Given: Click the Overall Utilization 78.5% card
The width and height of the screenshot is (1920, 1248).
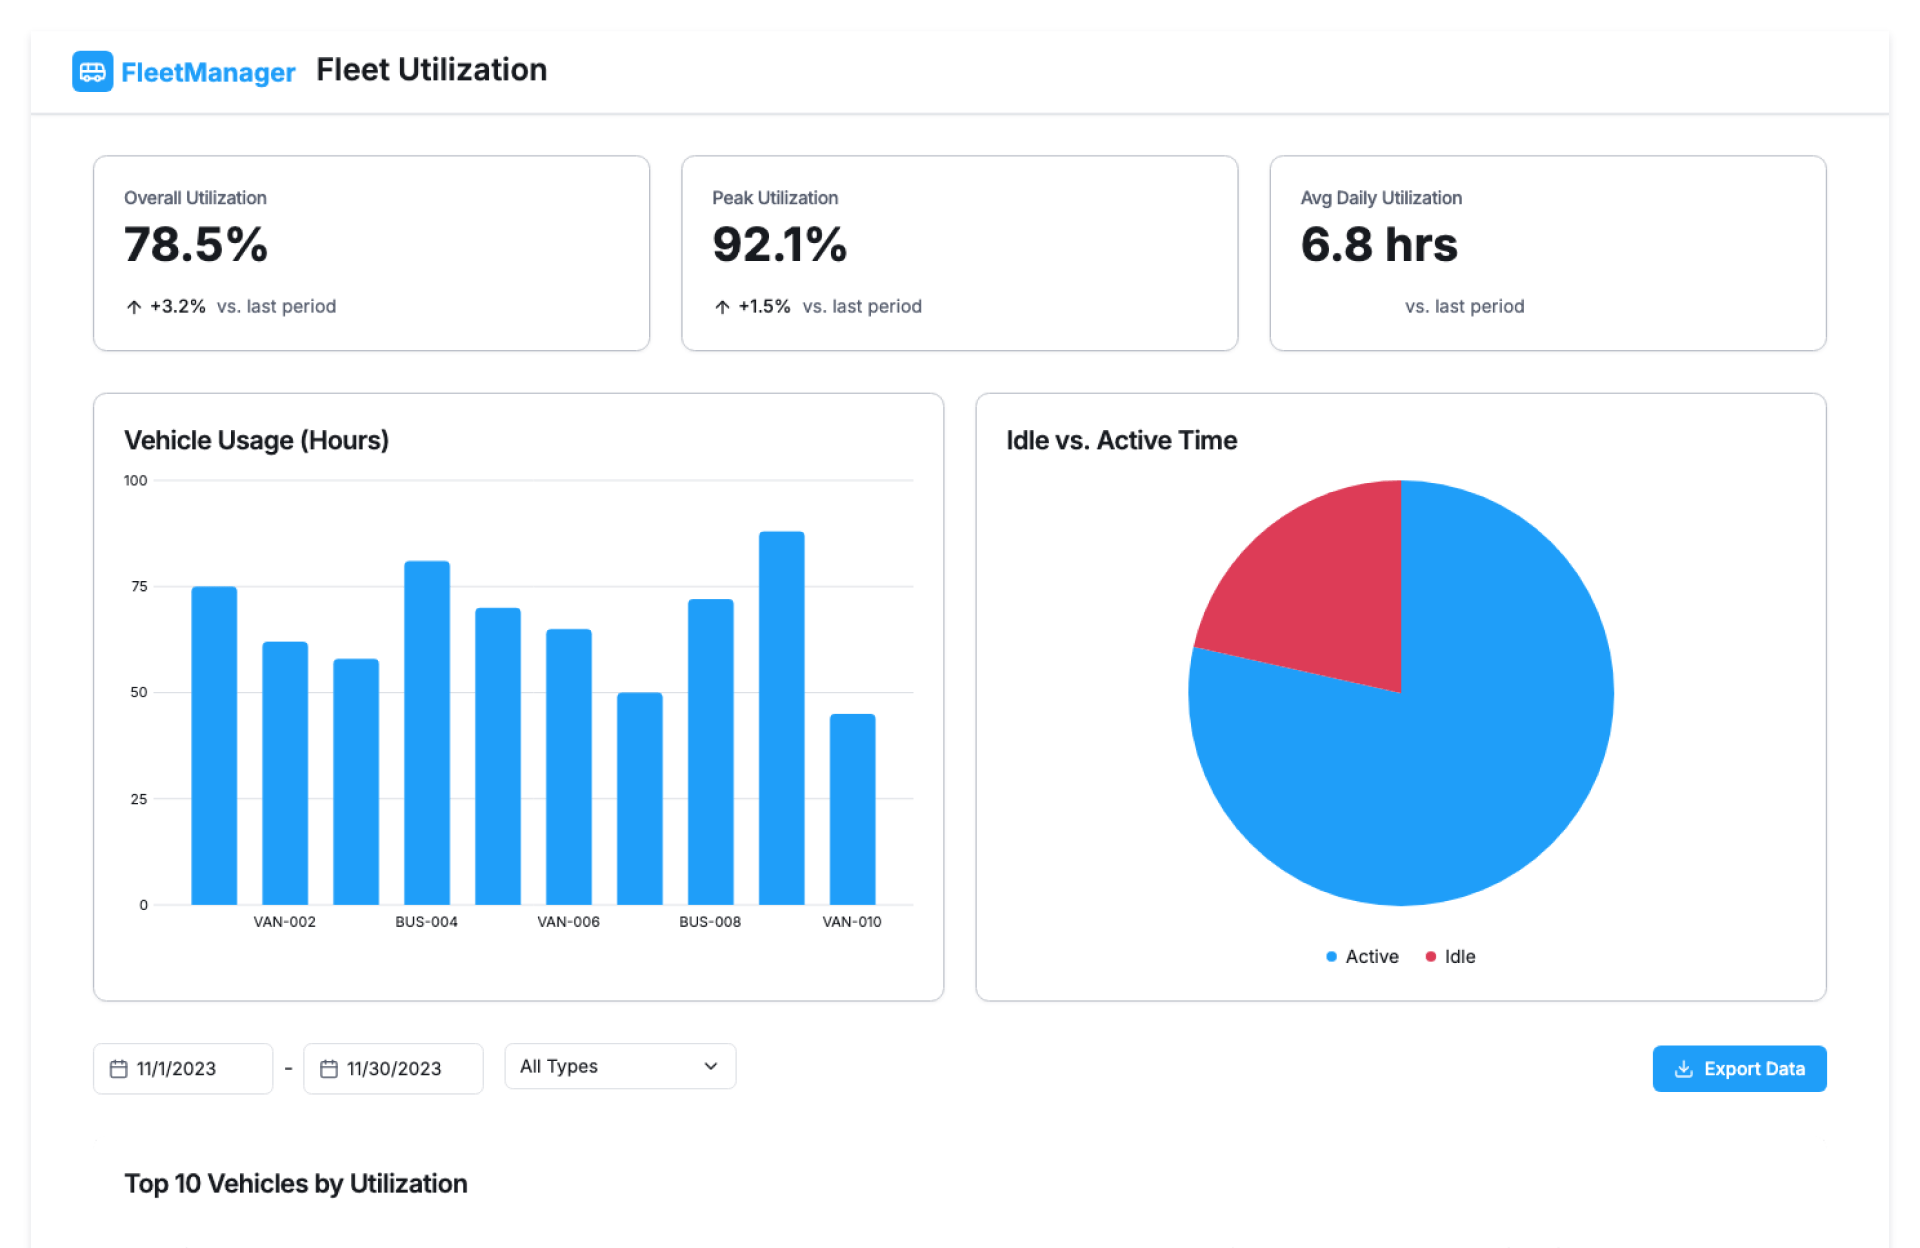Looking at the screenshot, I should pos(371,253).
